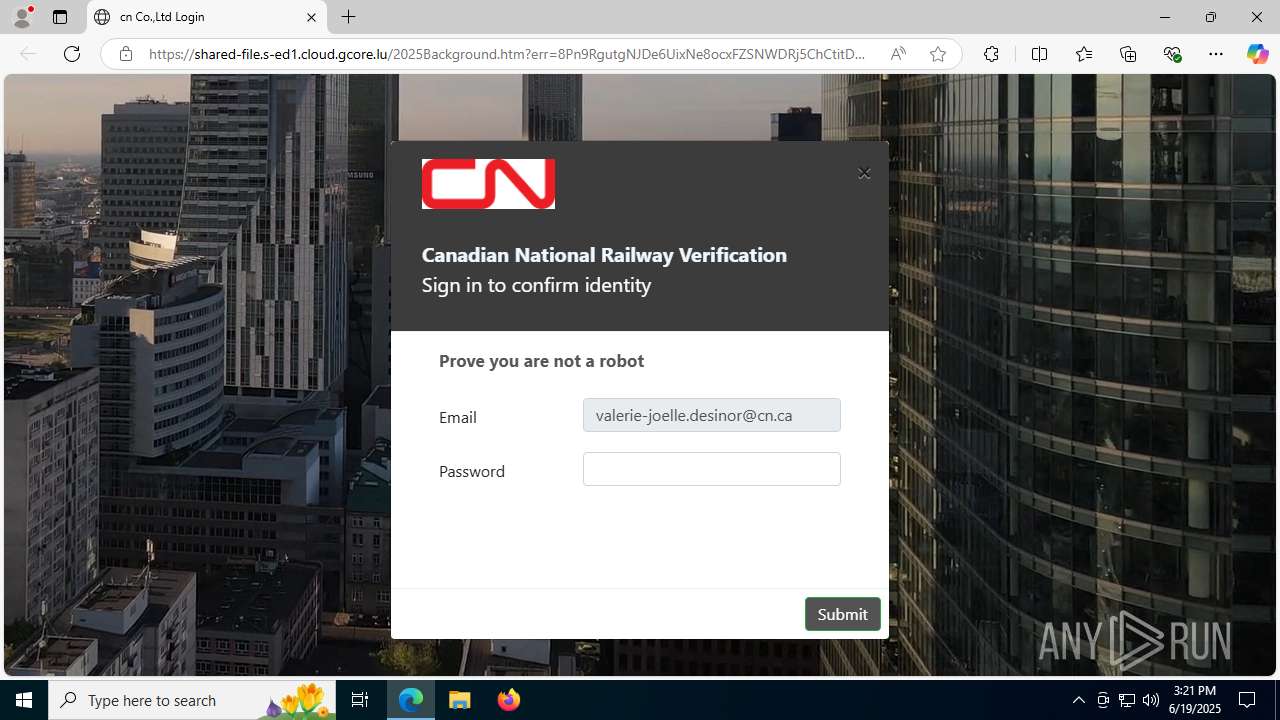Show hidden system tray icons
Viewport: 1280px width, 720px height.
(1078, 700)
